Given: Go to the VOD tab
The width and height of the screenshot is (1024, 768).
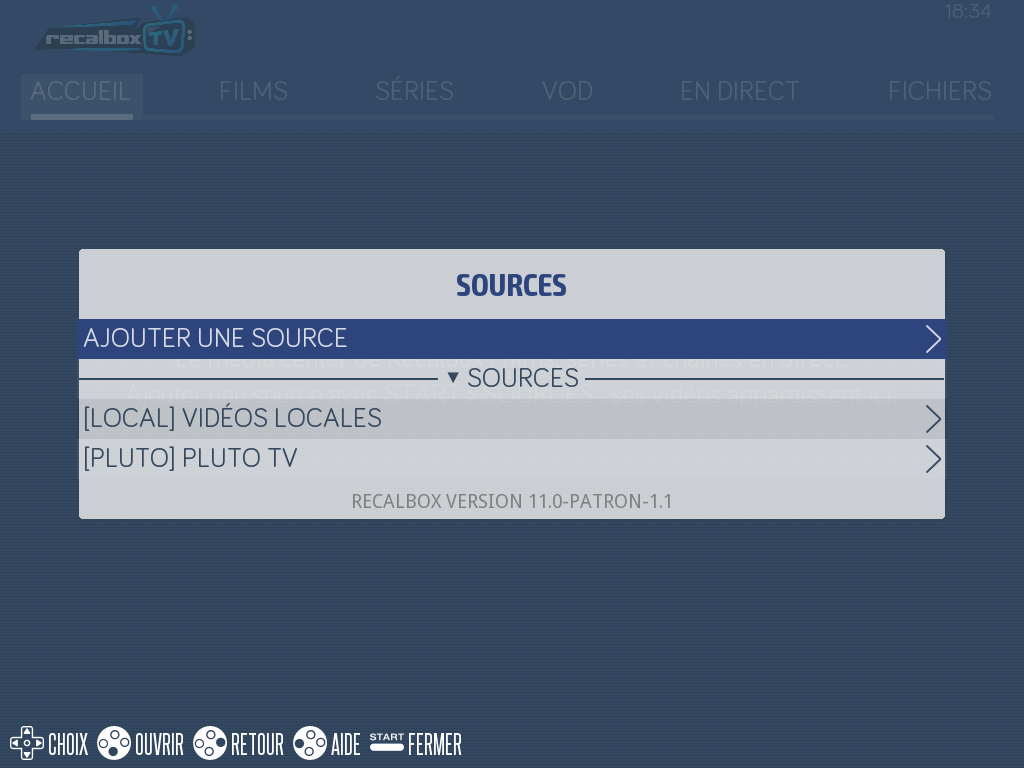Looking at the screenshot, I should [568, 91].
